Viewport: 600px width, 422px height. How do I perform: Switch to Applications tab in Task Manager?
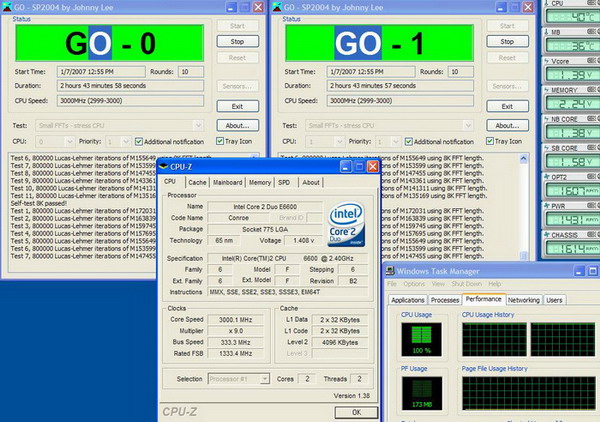[408, 300]
